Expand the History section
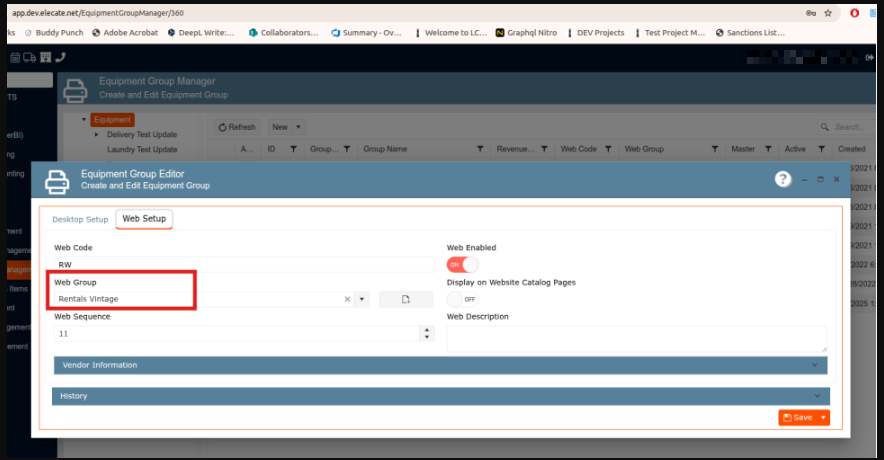Image resolution: width=884 pixels, height=460 pixels. tap(440, 396)
